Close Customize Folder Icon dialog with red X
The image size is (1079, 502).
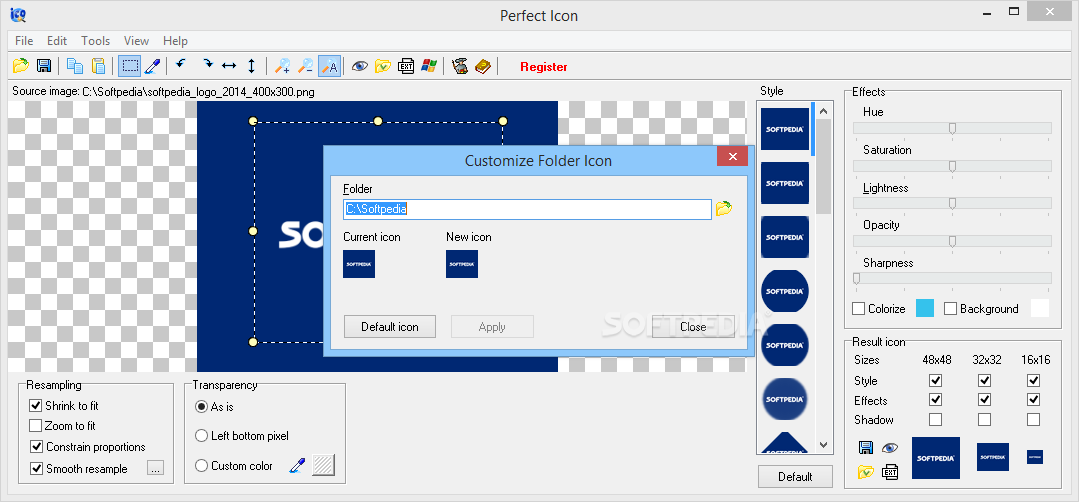pos(732,156)
